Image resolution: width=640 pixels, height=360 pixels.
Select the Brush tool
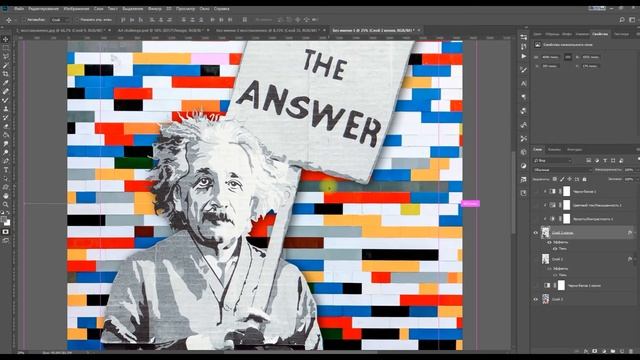[x=6, y=100]
